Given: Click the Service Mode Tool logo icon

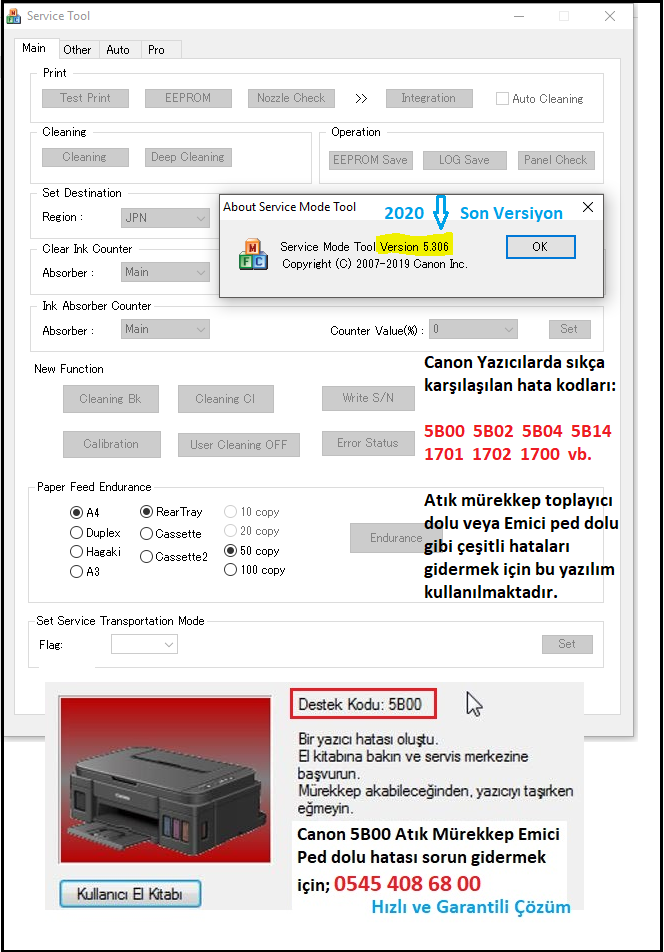Looking at the screenshot, I should coord(253,255).
